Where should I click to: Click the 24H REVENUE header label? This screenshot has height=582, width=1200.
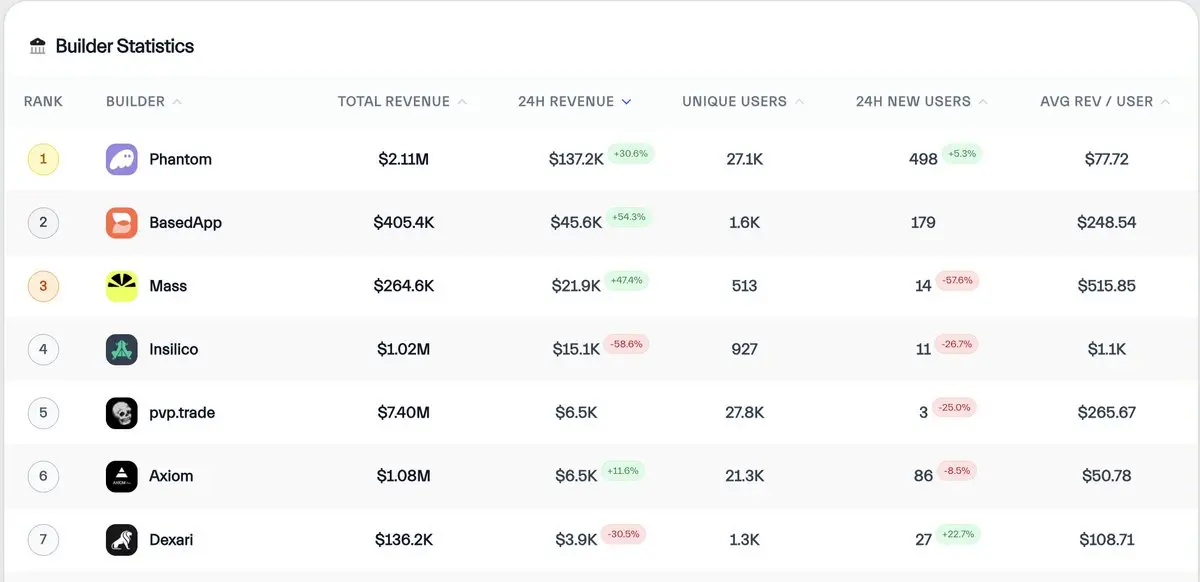(566, 101)
